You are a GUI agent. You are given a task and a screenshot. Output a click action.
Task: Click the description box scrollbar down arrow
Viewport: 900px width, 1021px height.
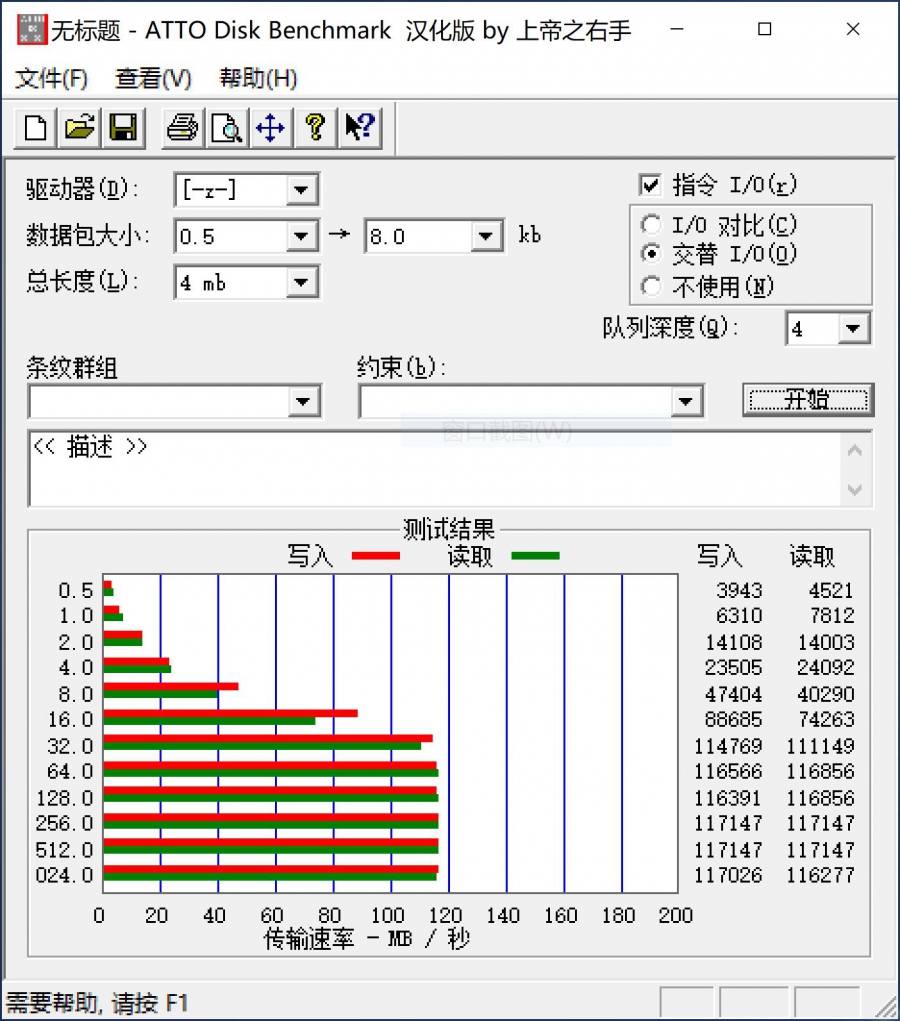(855, 490)
